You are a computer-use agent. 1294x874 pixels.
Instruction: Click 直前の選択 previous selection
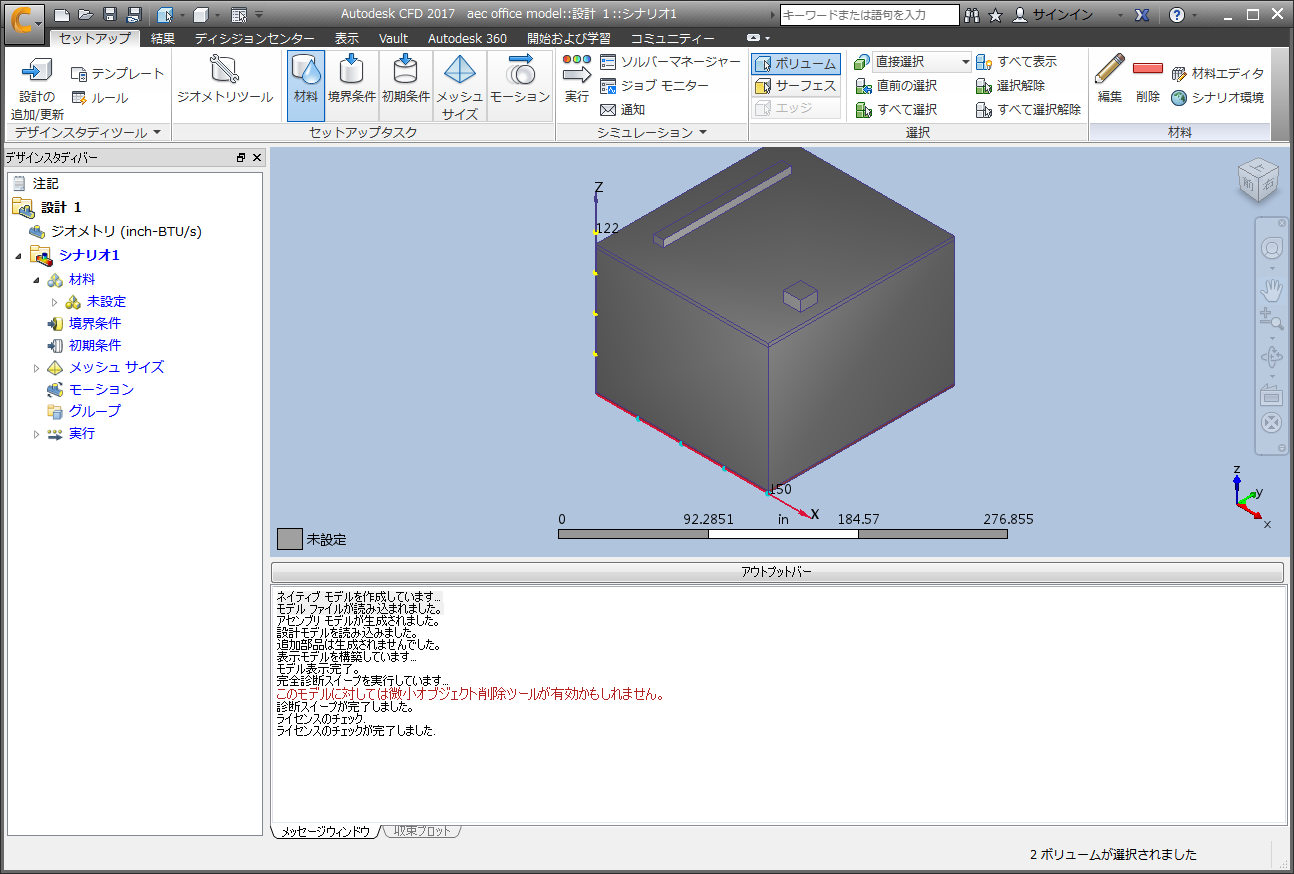(x=897, y=86)
